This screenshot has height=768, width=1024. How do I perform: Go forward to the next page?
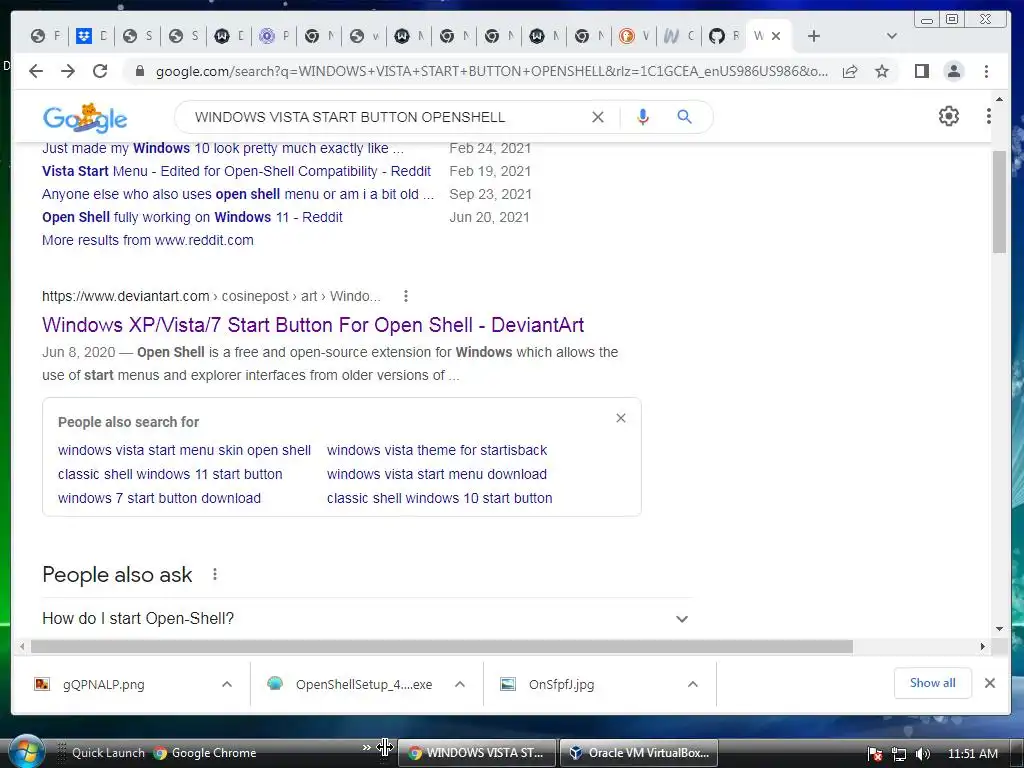tap(68, 71)
